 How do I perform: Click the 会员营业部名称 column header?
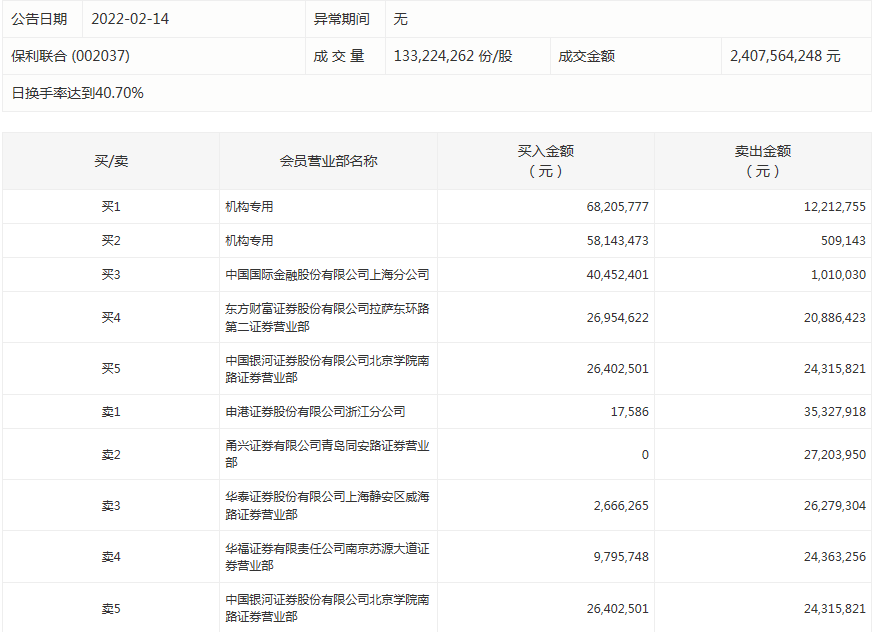tap(328, 161)
